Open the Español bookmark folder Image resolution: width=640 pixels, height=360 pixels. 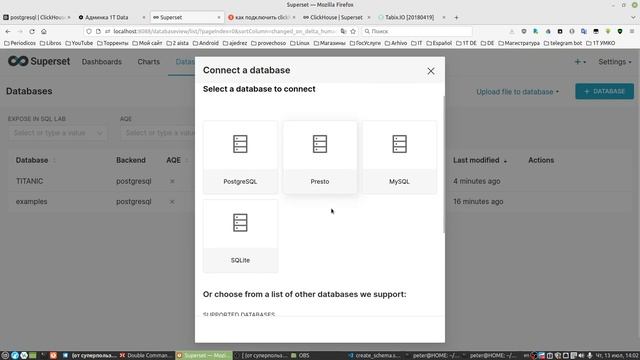[x=439, y=43]
